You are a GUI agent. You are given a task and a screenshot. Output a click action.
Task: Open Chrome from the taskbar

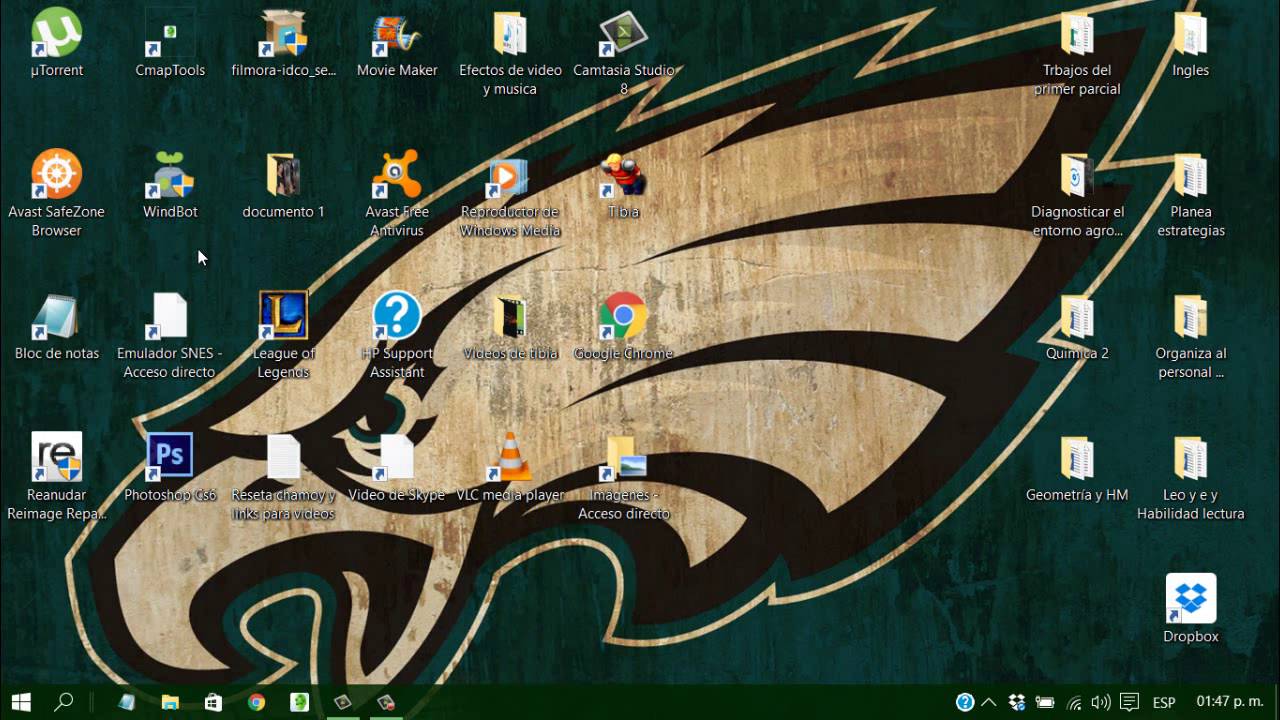click(x=256, y=702)
